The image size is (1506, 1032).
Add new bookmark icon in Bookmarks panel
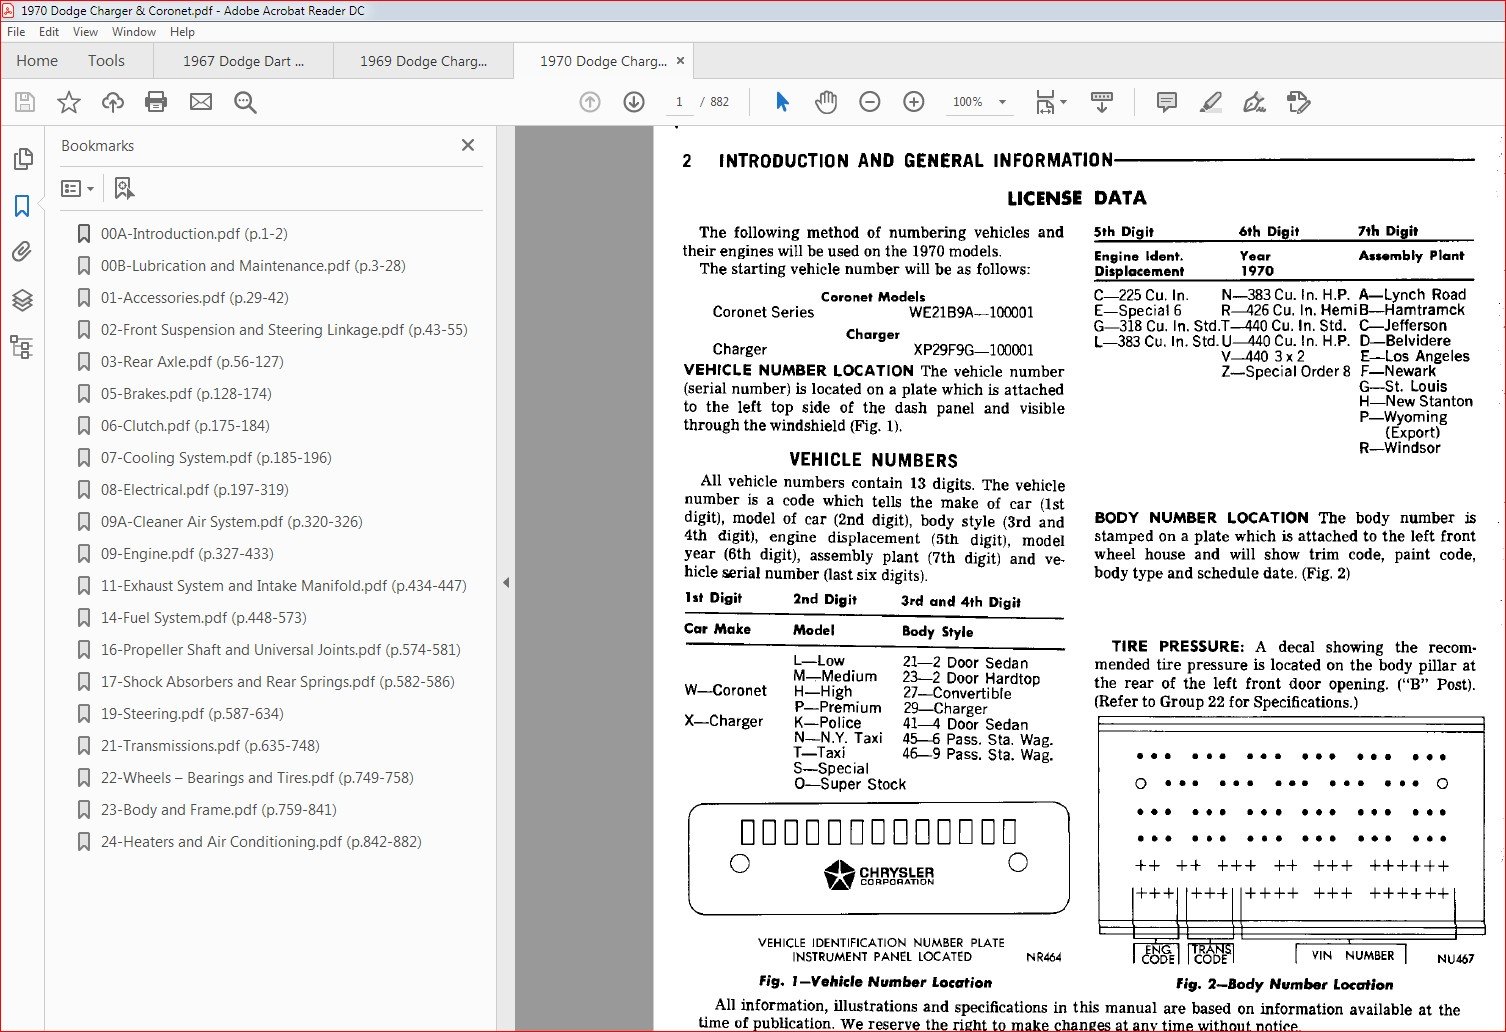pyautogui.click(x=124, y=188)
